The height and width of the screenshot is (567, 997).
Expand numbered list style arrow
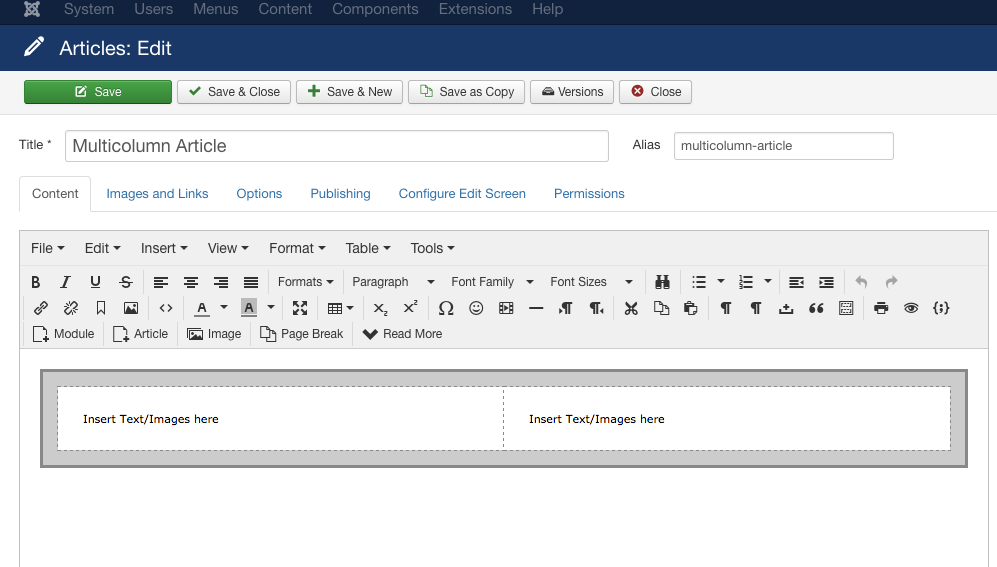click(x=767, y=282)
